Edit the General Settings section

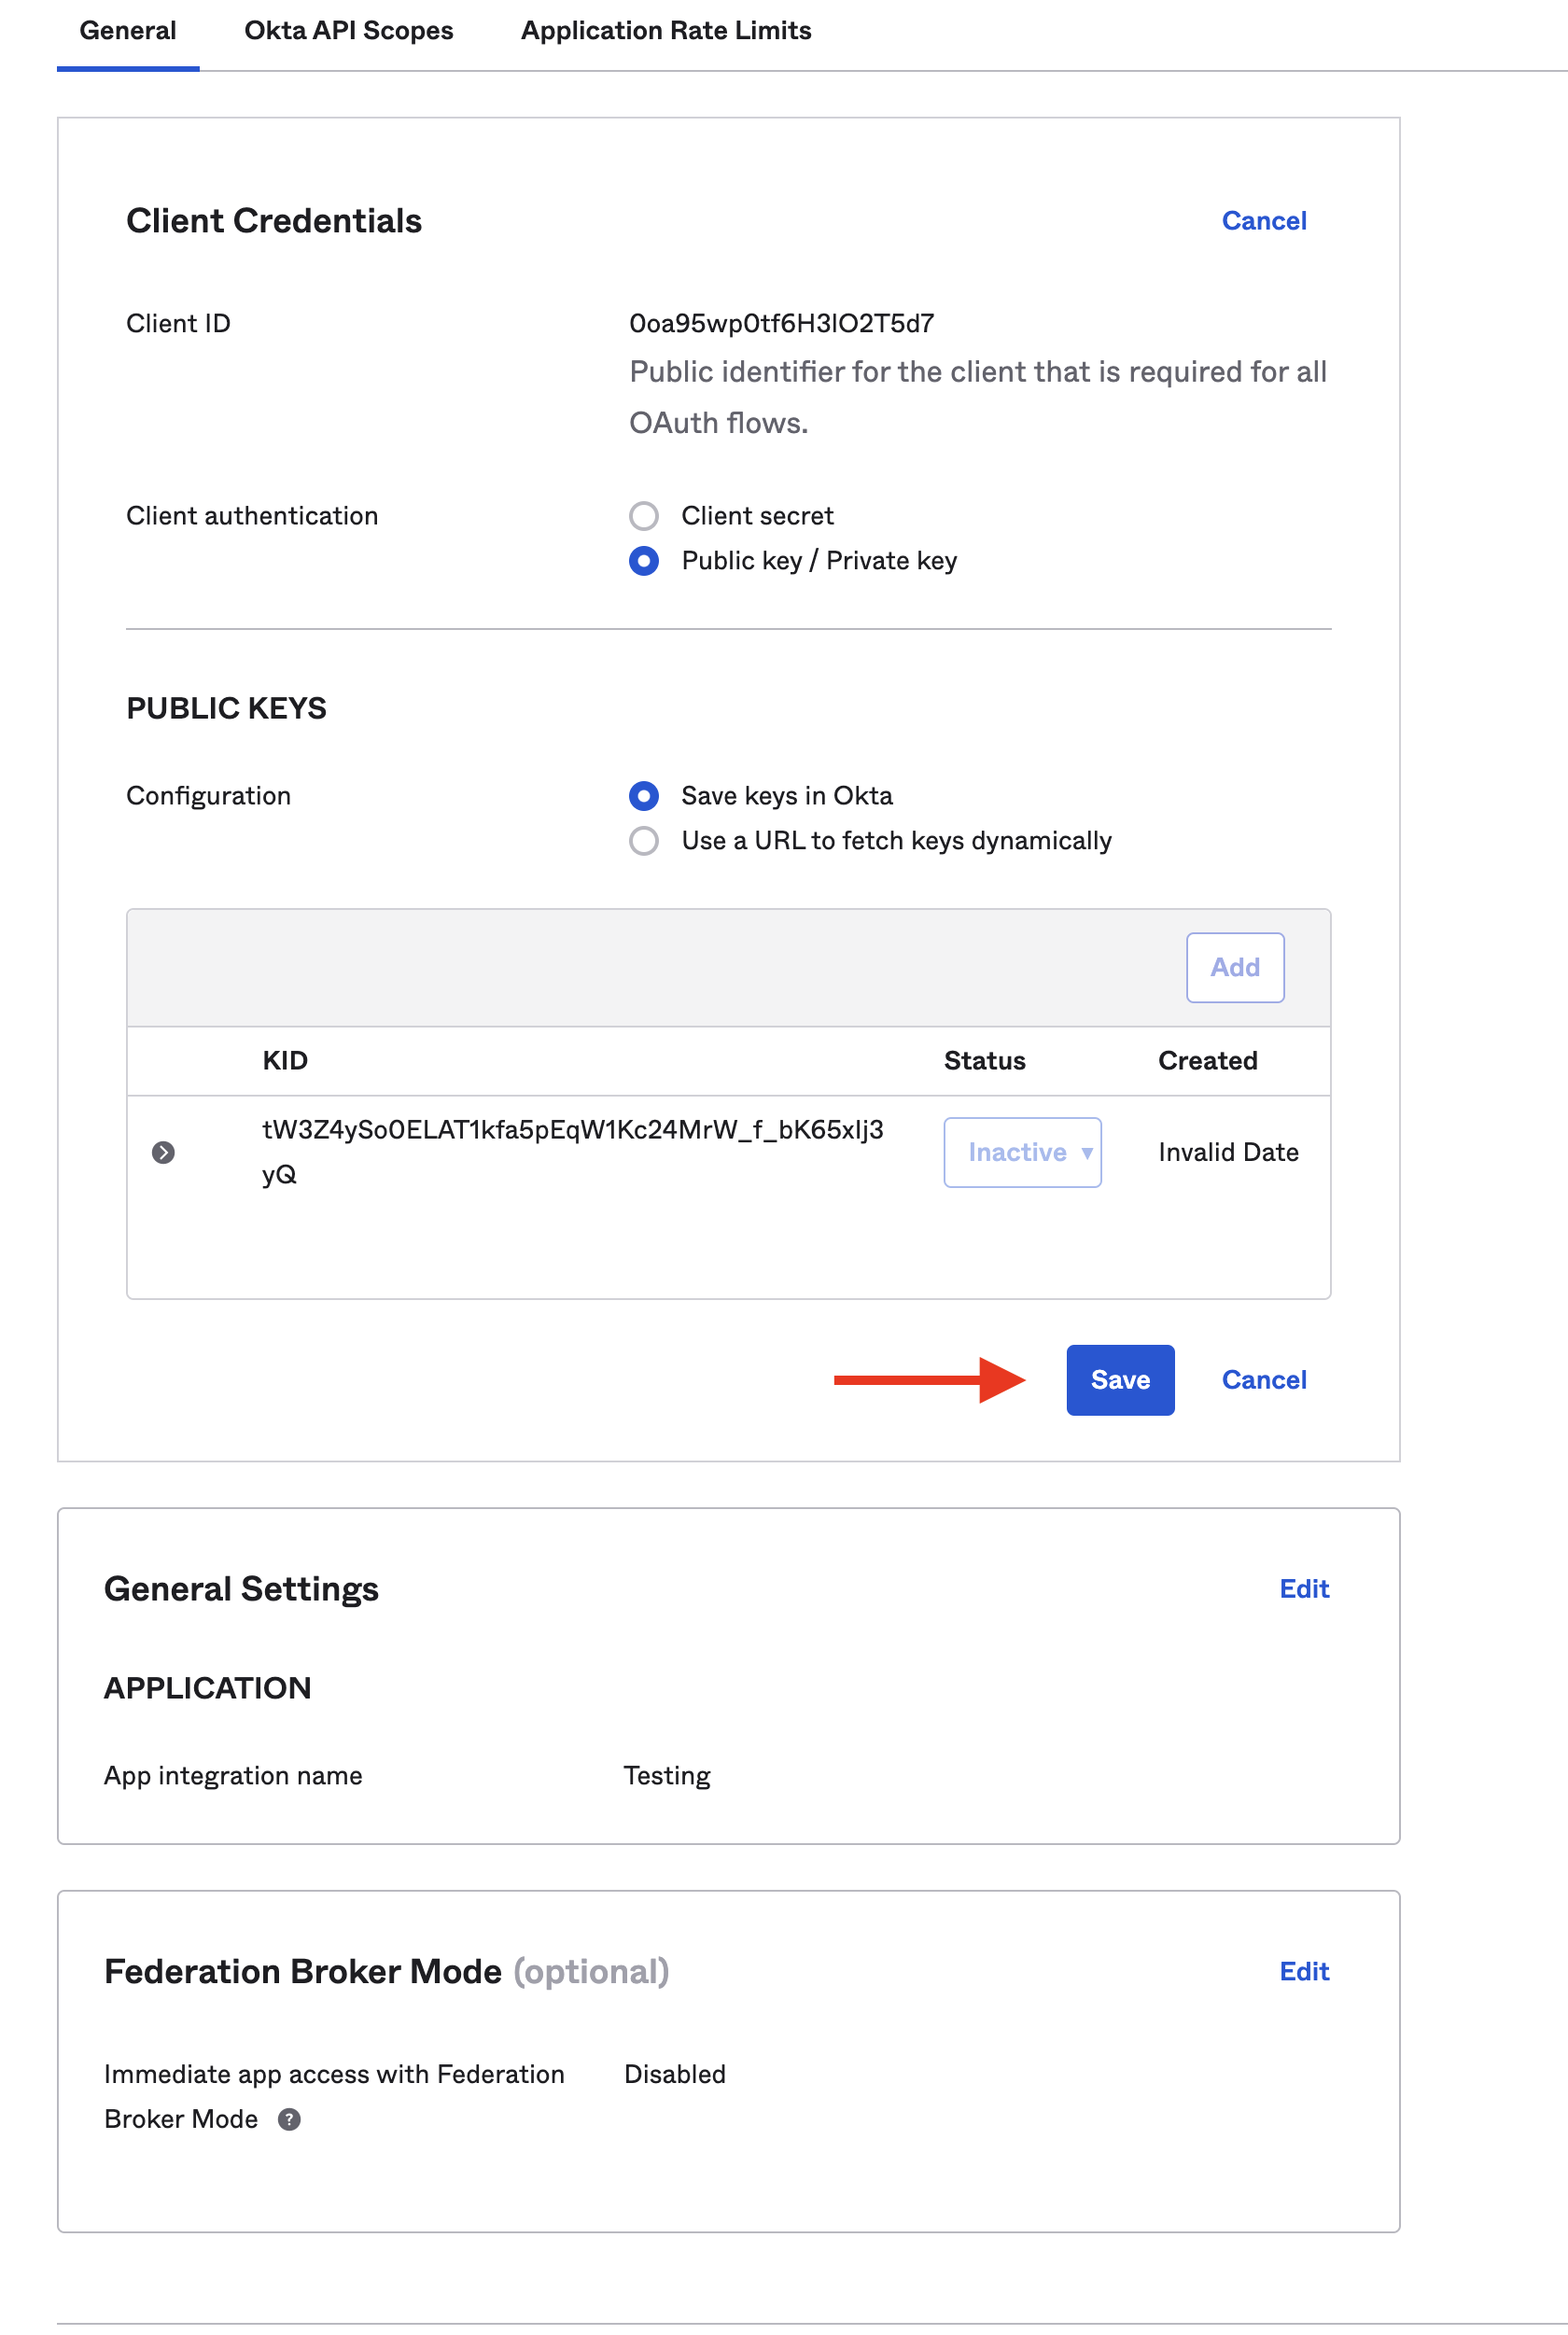pos(1303,1589)
